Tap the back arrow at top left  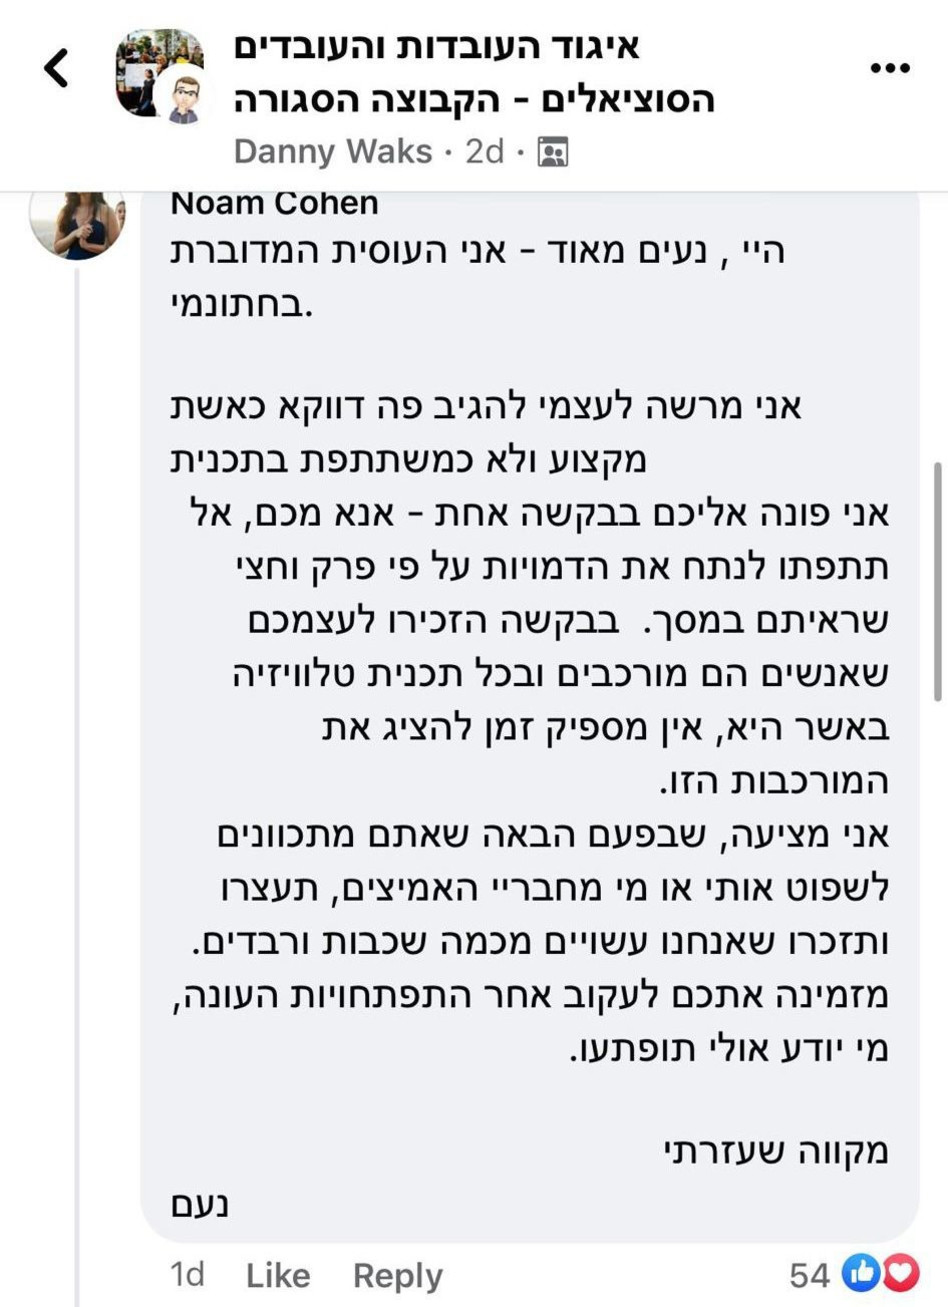coord(57,67)
